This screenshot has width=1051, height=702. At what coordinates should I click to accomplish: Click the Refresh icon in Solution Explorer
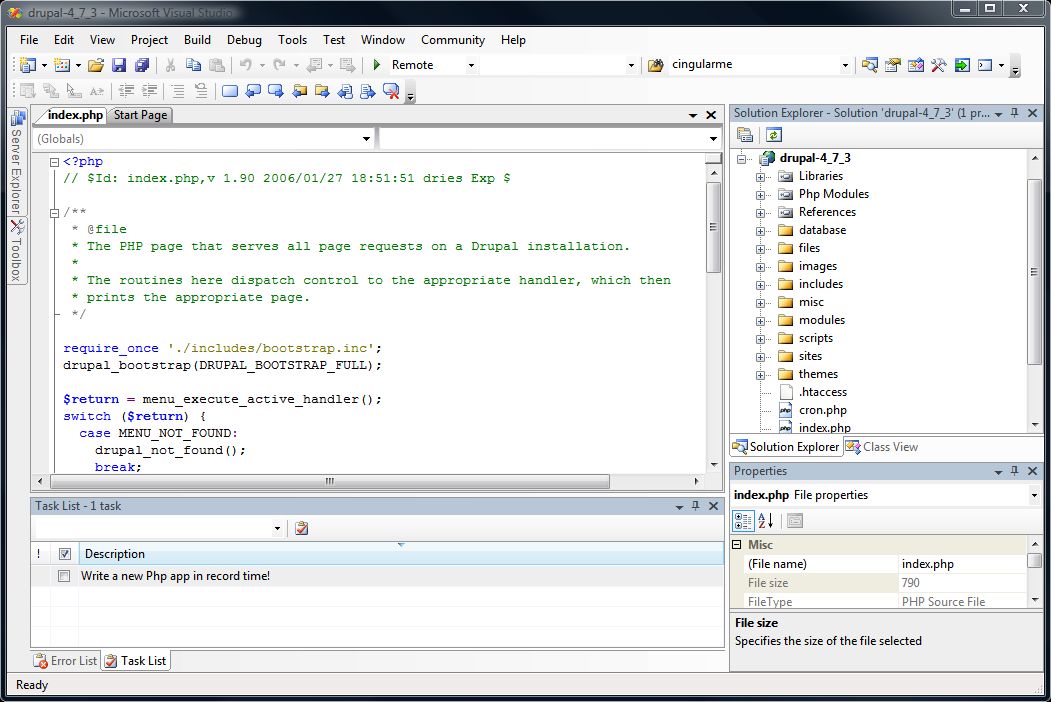pyautogui.click(x=774, y=135)
